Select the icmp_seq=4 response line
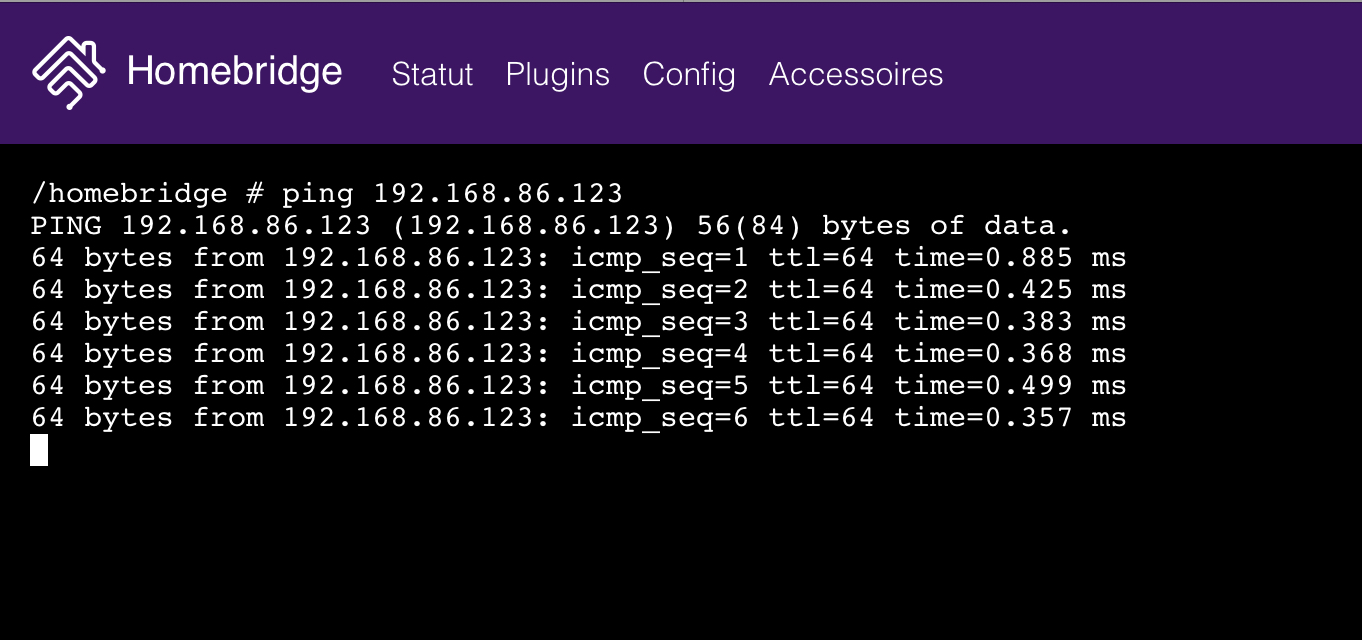This screenshot has width=1362, height=640. [x=578, y=353]
